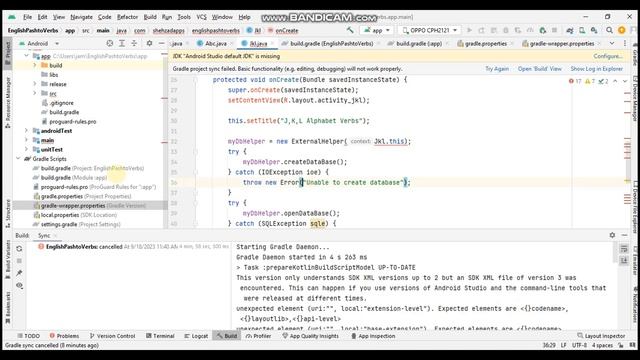Screen dimensions: 640x360
Task: Open the VCS menu
Action: [x=201, y=17]
